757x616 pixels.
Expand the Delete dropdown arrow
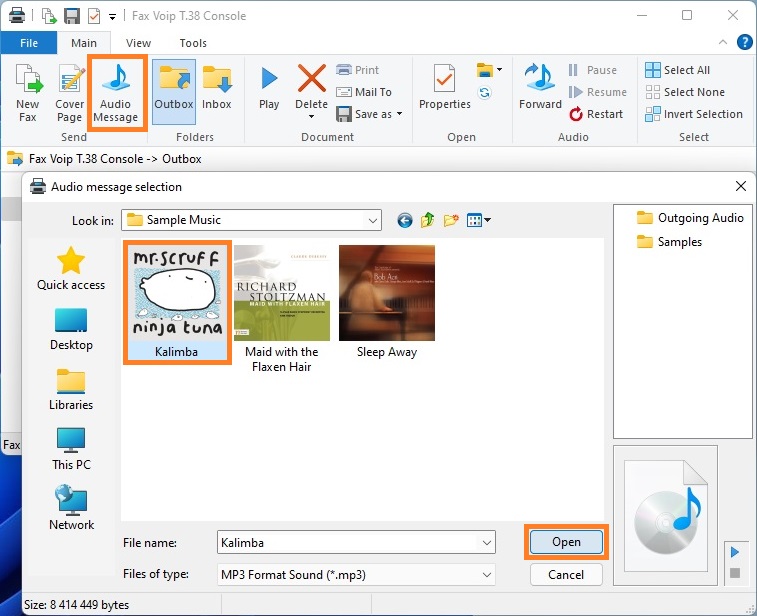[311, 116]
